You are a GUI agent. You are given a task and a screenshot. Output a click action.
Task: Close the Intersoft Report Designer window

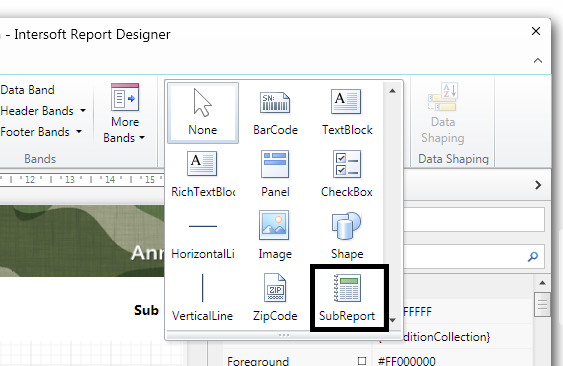tap(536, 31)
